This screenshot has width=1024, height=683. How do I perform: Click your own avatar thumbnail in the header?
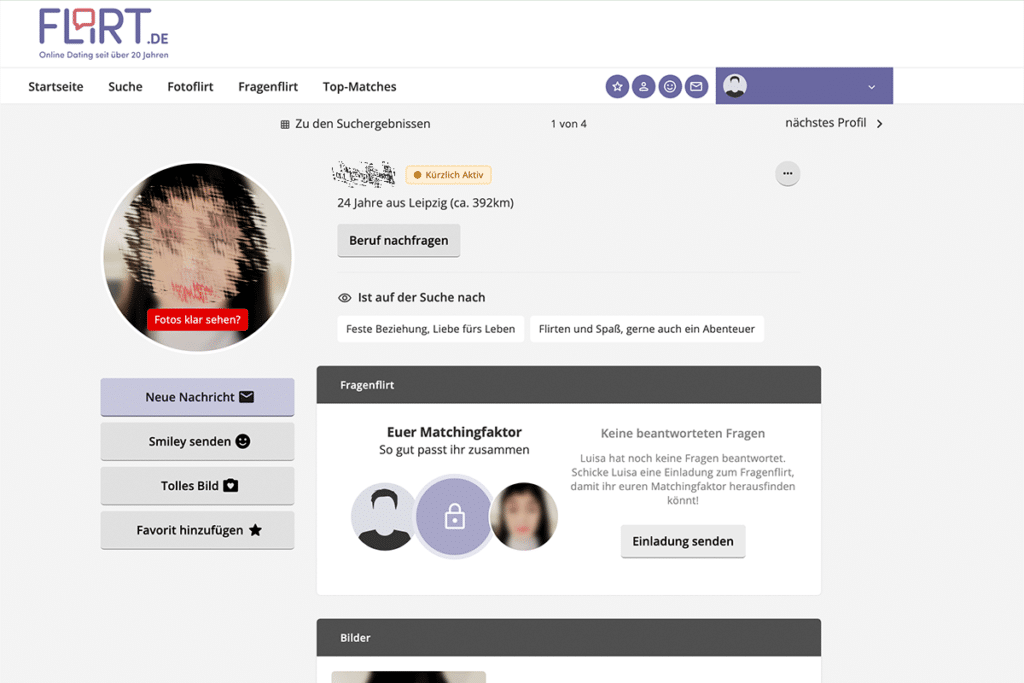pyautogui.click(x=737, y=86)
